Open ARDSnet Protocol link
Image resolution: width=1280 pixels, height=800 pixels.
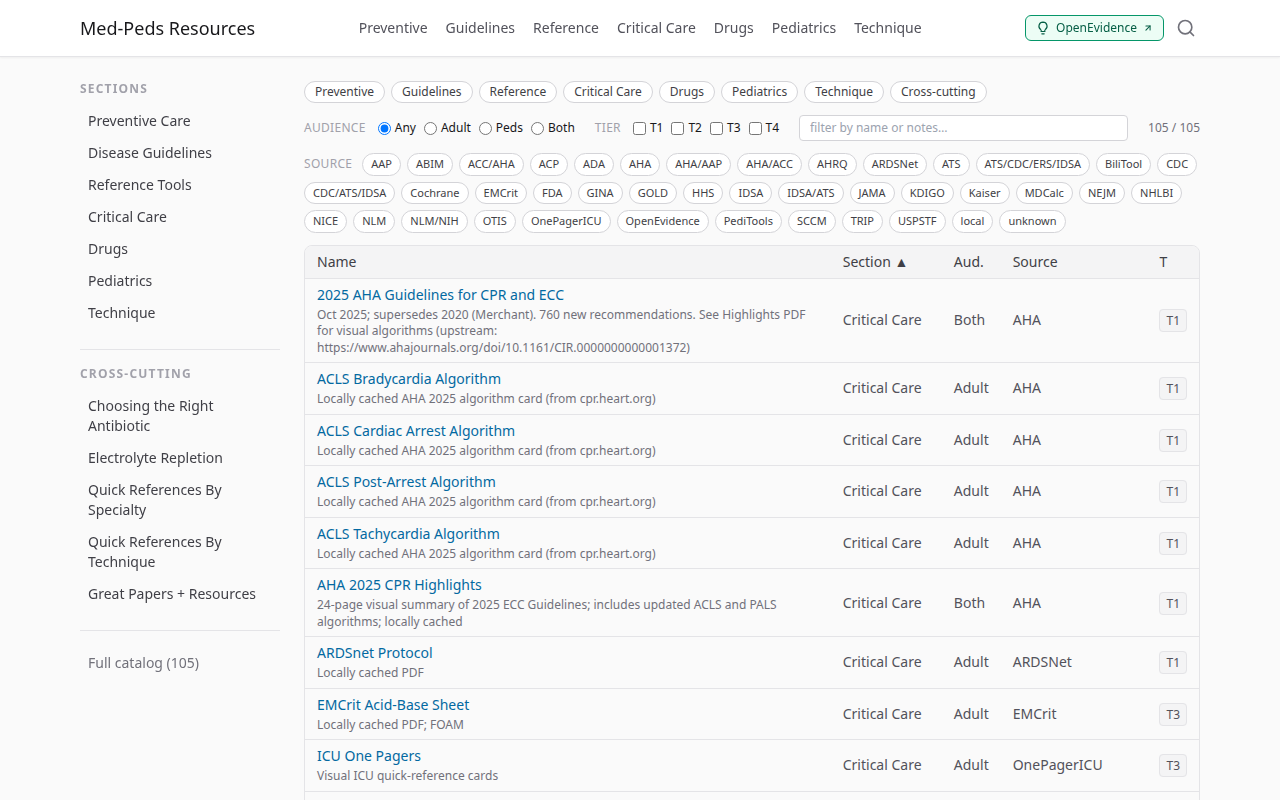375,653
